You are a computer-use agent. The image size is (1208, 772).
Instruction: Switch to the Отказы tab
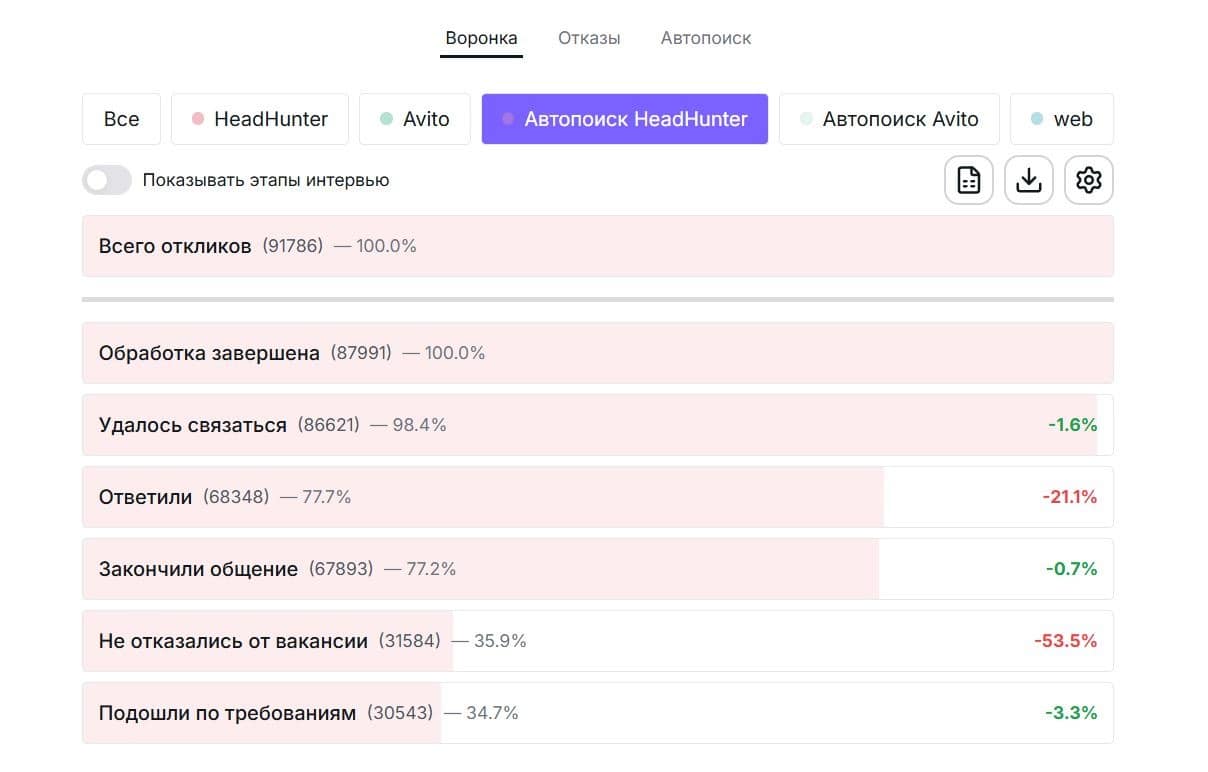pyautogui.click(x=589, y=38)
